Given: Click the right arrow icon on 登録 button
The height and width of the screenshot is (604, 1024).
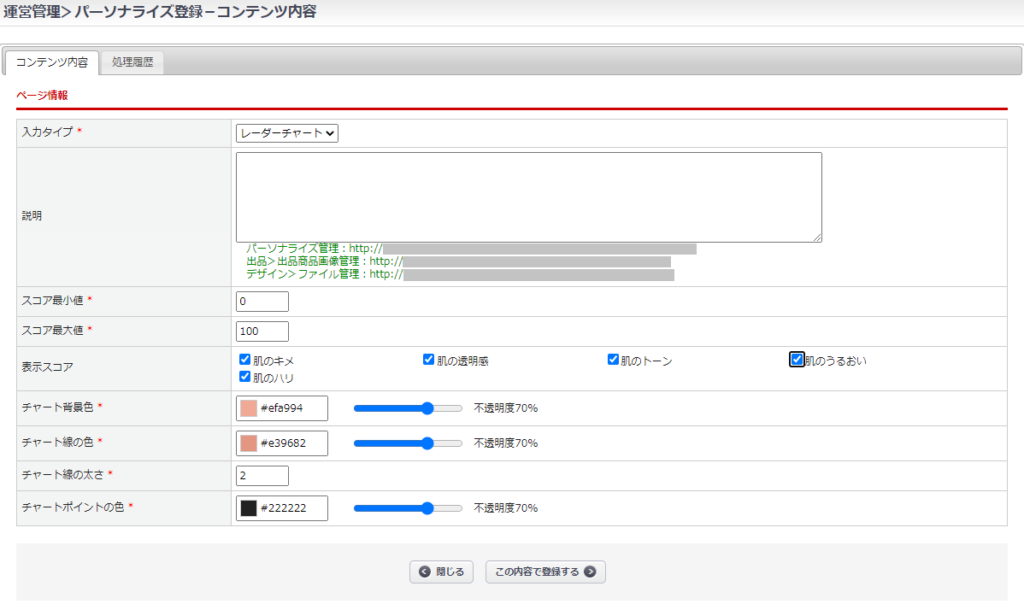Looking at the screenshot, I should [590, 572].
